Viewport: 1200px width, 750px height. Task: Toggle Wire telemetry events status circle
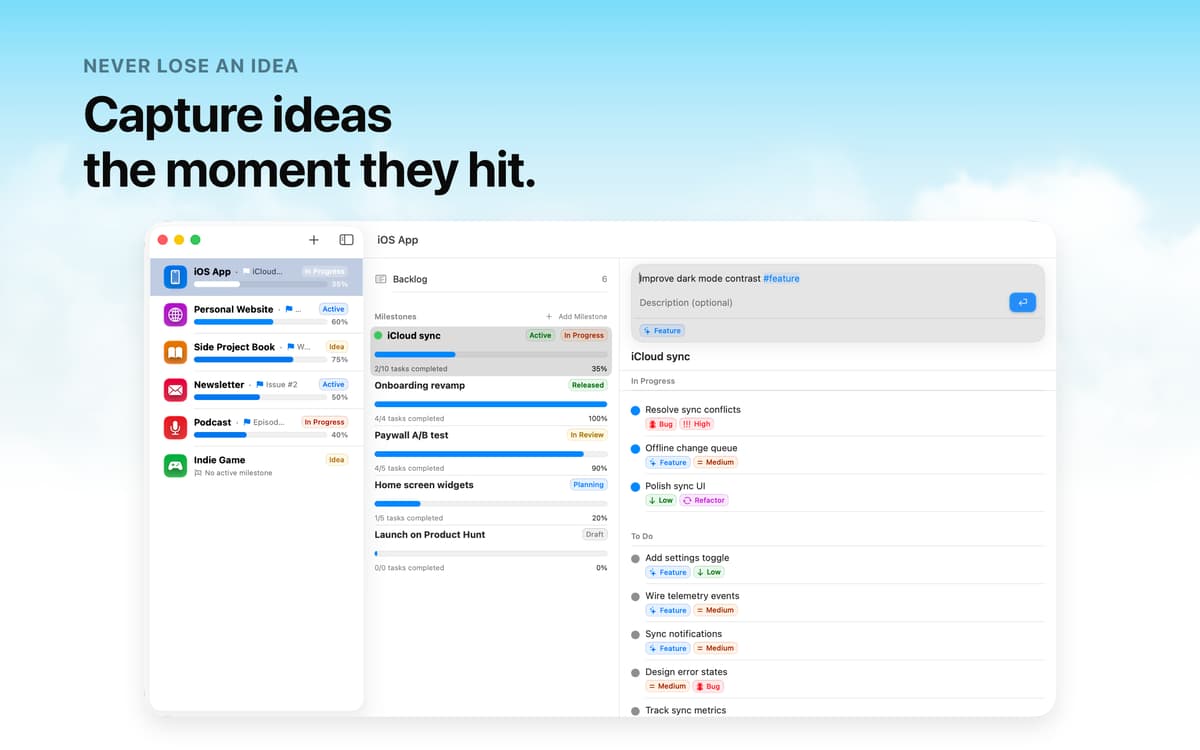coord(636,596)
